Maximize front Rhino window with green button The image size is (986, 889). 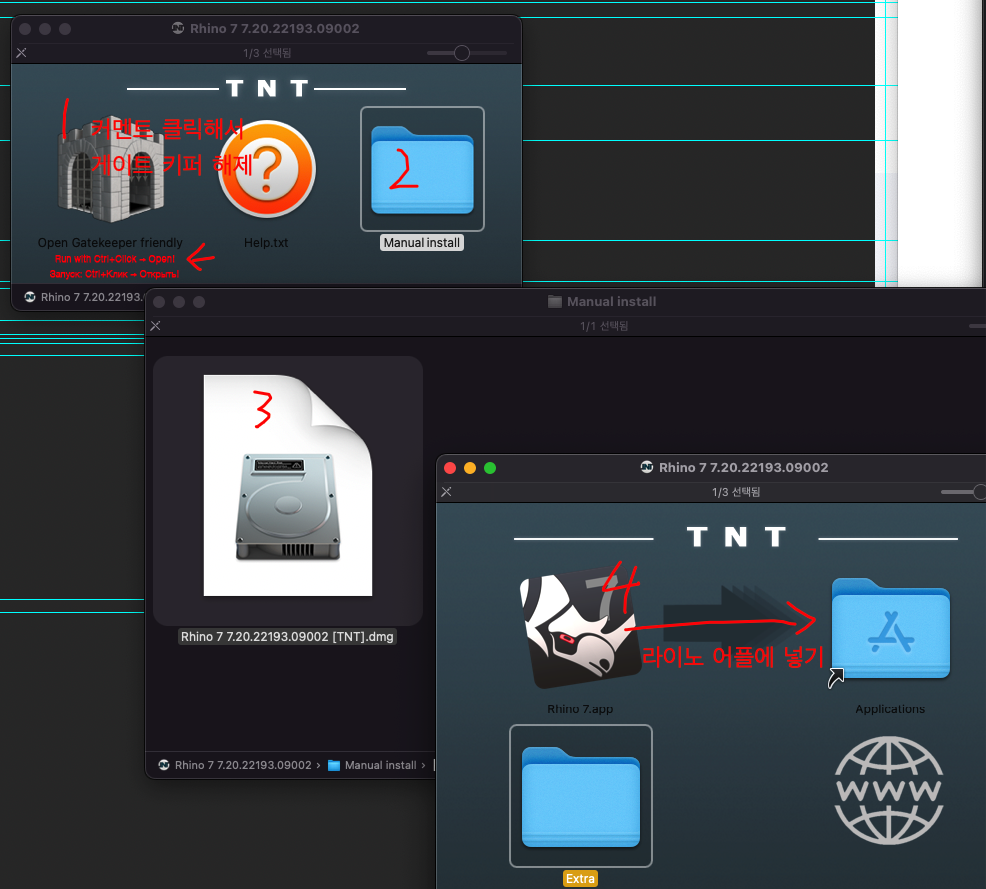tap(490, 468)
